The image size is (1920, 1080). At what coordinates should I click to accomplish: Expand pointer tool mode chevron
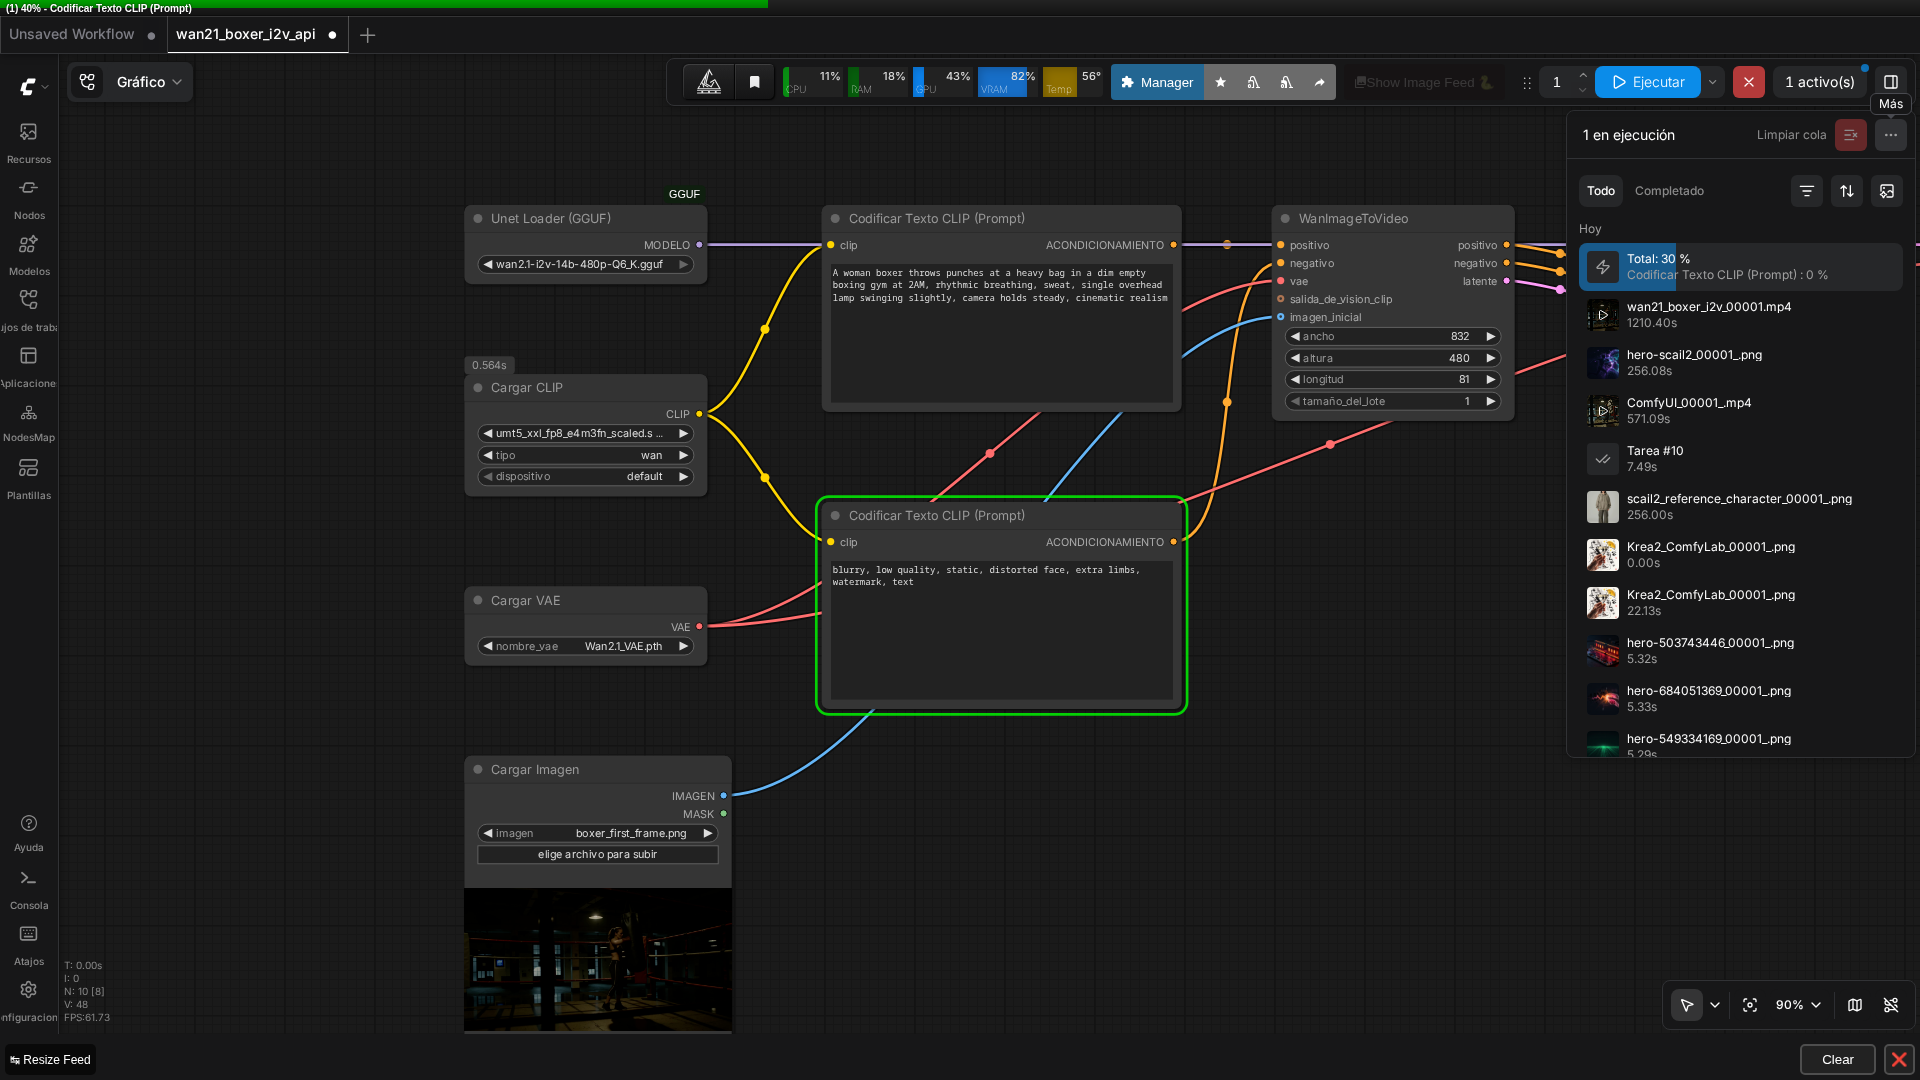1715,1005
